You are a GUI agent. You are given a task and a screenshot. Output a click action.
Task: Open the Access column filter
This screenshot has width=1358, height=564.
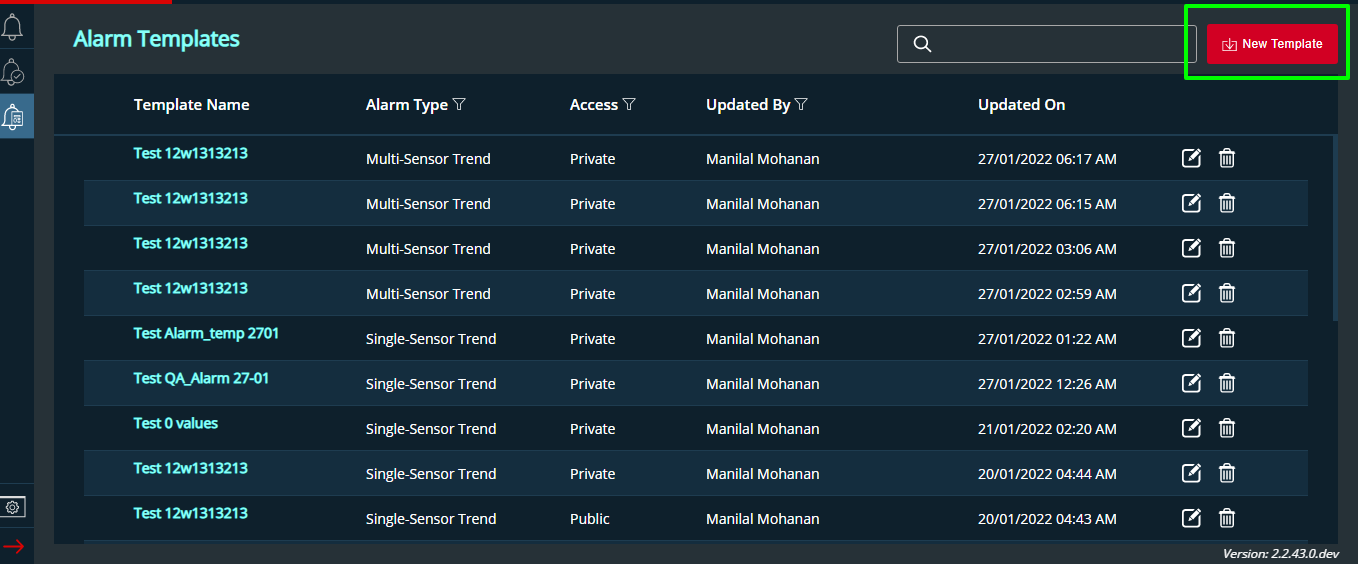click(629, 105)
